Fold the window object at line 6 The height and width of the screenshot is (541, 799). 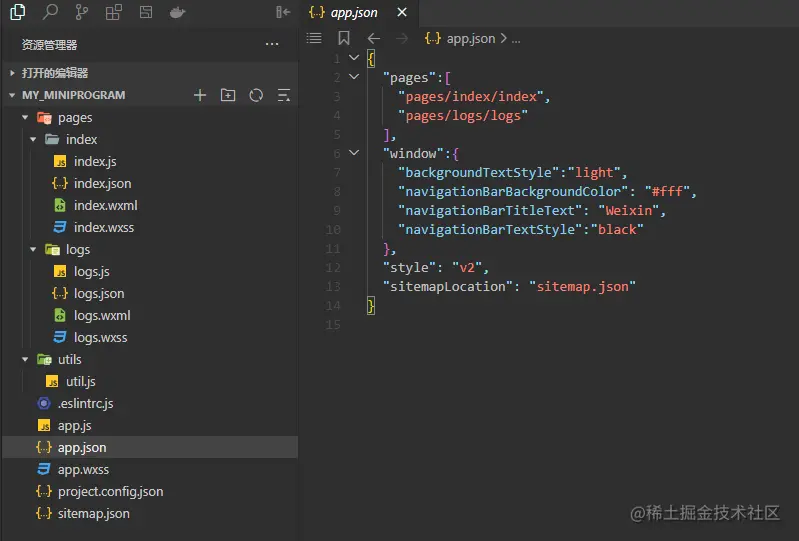(354, 153)
